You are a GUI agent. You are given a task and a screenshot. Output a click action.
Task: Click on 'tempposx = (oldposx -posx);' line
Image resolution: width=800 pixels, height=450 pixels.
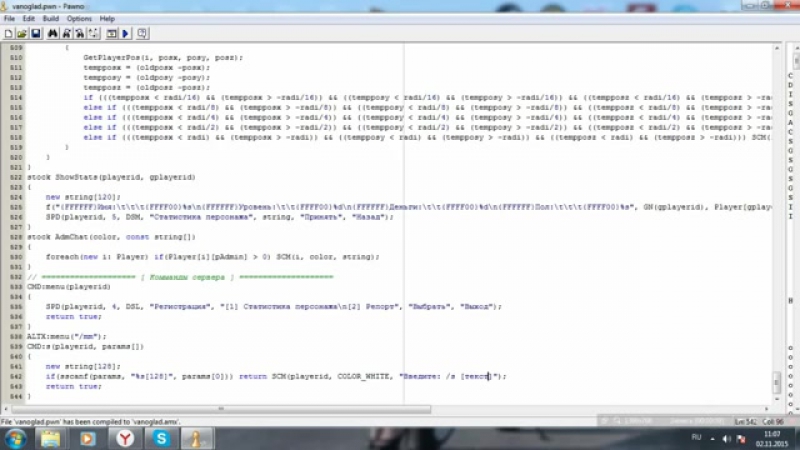(x=146, y=67)
